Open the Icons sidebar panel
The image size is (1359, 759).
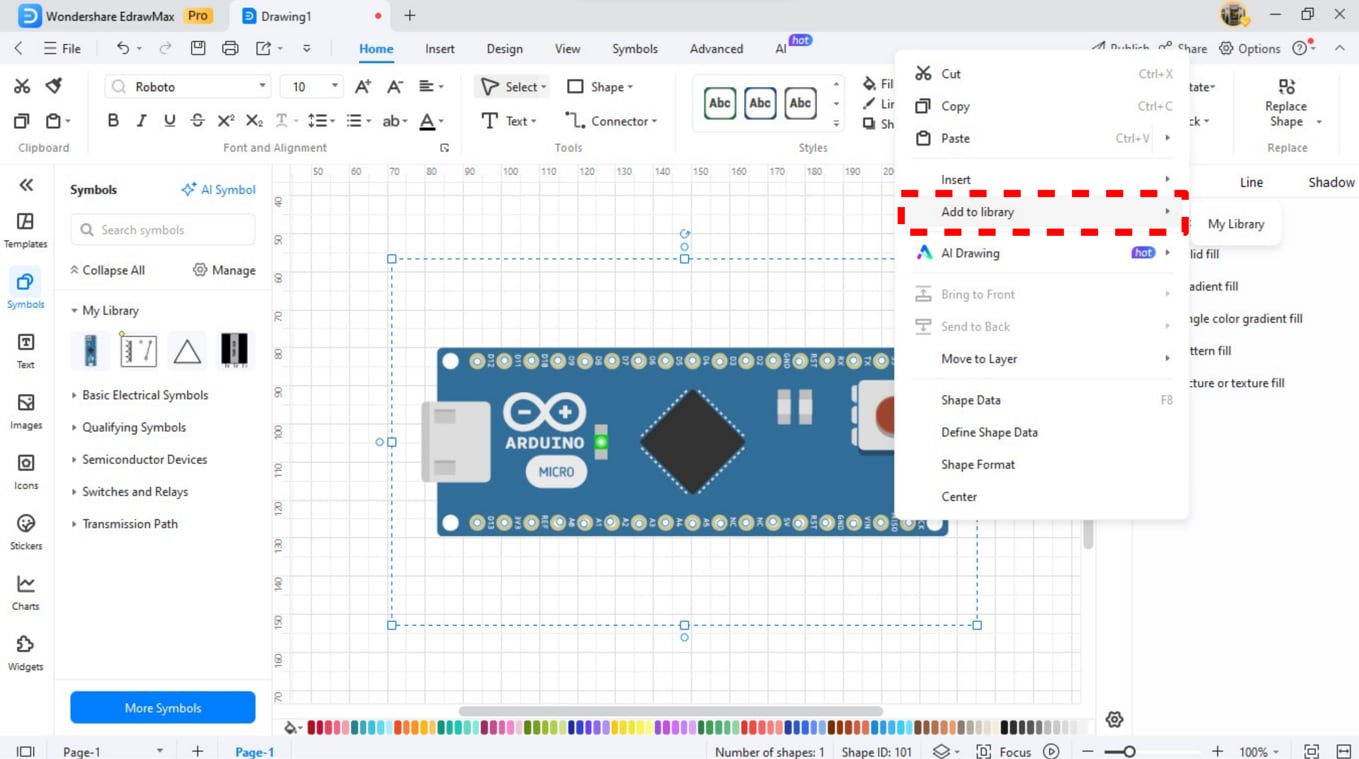tap(26, 472)
